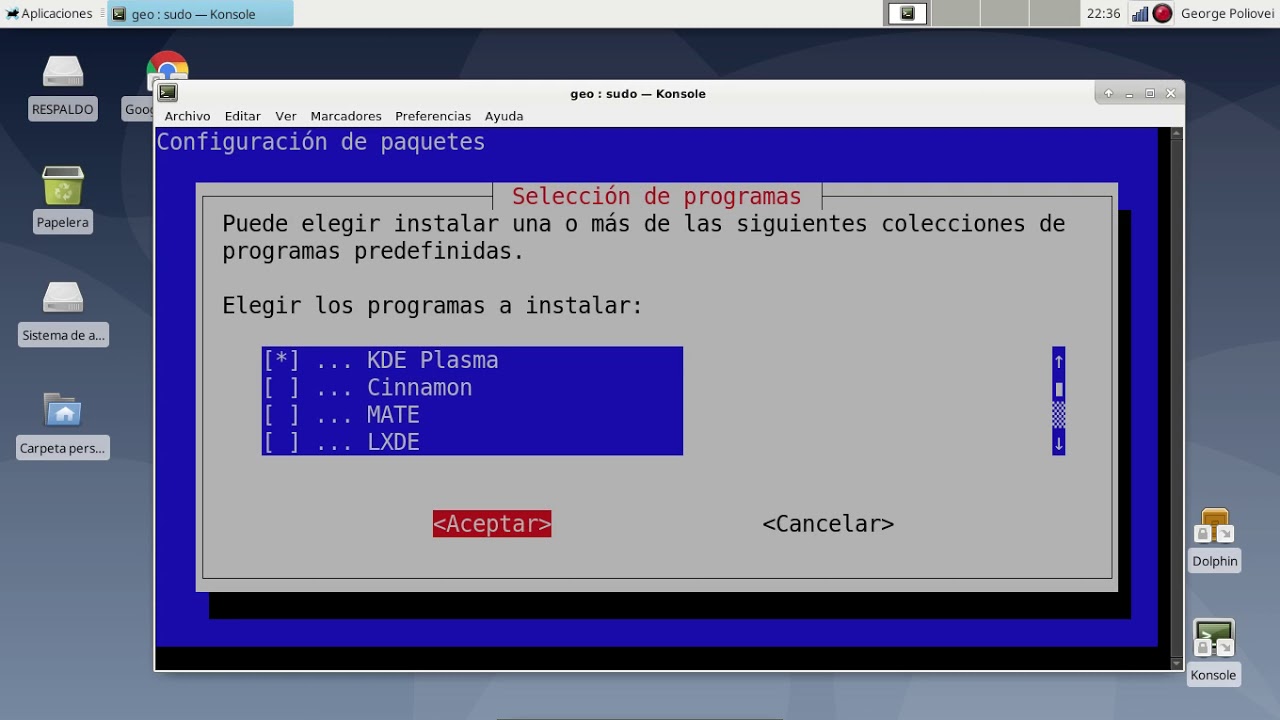The height and width of the screenshot is (720, 1280).
Task: Open the network signal bars tray icon
Action: pyautogui.click(x=1139, y=14)
